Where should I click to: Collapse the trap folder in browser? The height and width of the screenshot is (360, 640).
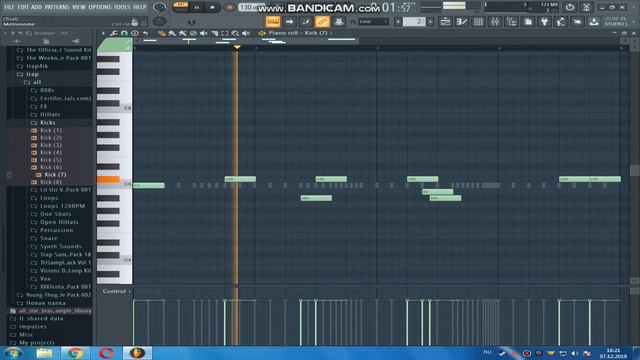click(32, 74)
